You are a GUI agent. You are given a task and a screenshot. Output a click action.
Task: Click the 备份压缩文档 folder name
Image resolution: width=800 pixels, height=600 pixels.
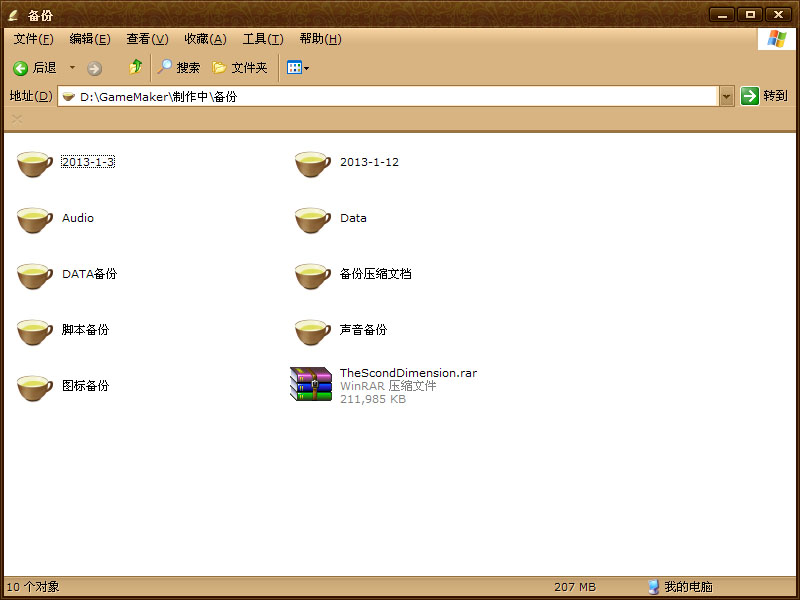tap(376, 274)
